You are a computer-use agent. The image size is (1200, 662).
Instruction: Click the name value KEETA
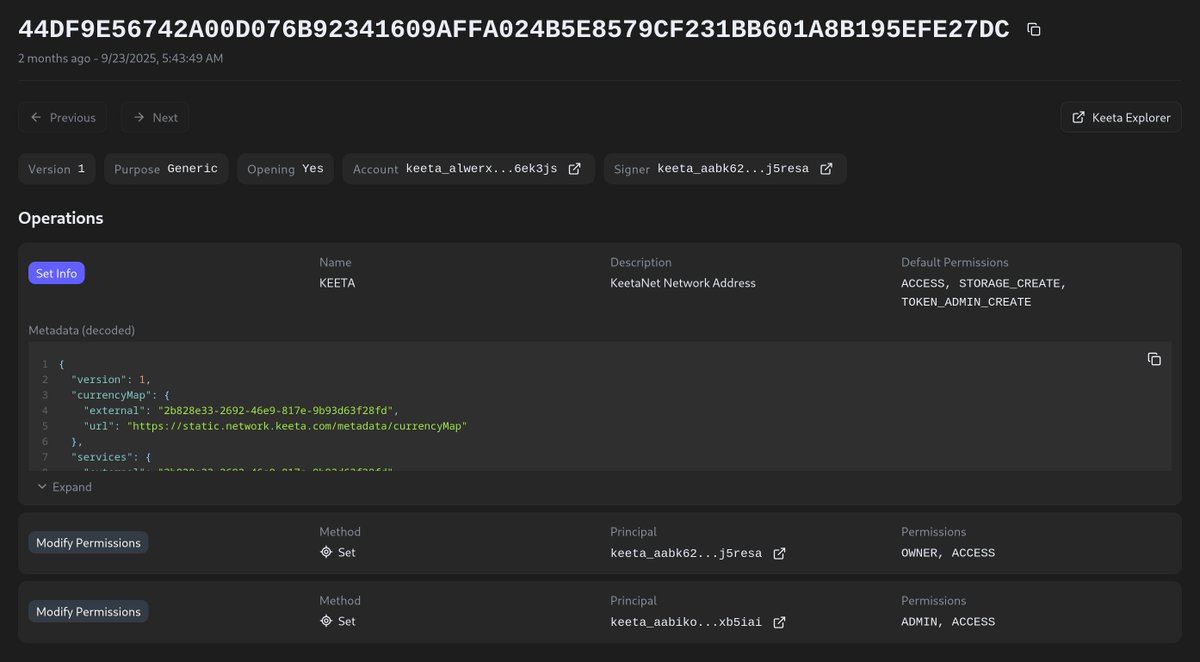coord(337,283)
